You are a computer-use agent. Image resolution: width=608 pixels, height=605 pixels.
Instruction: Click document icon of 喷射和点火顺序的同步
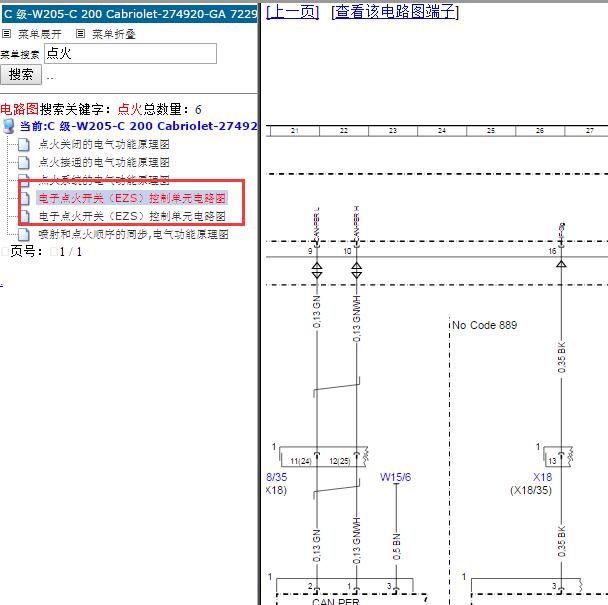click(24, 234)
